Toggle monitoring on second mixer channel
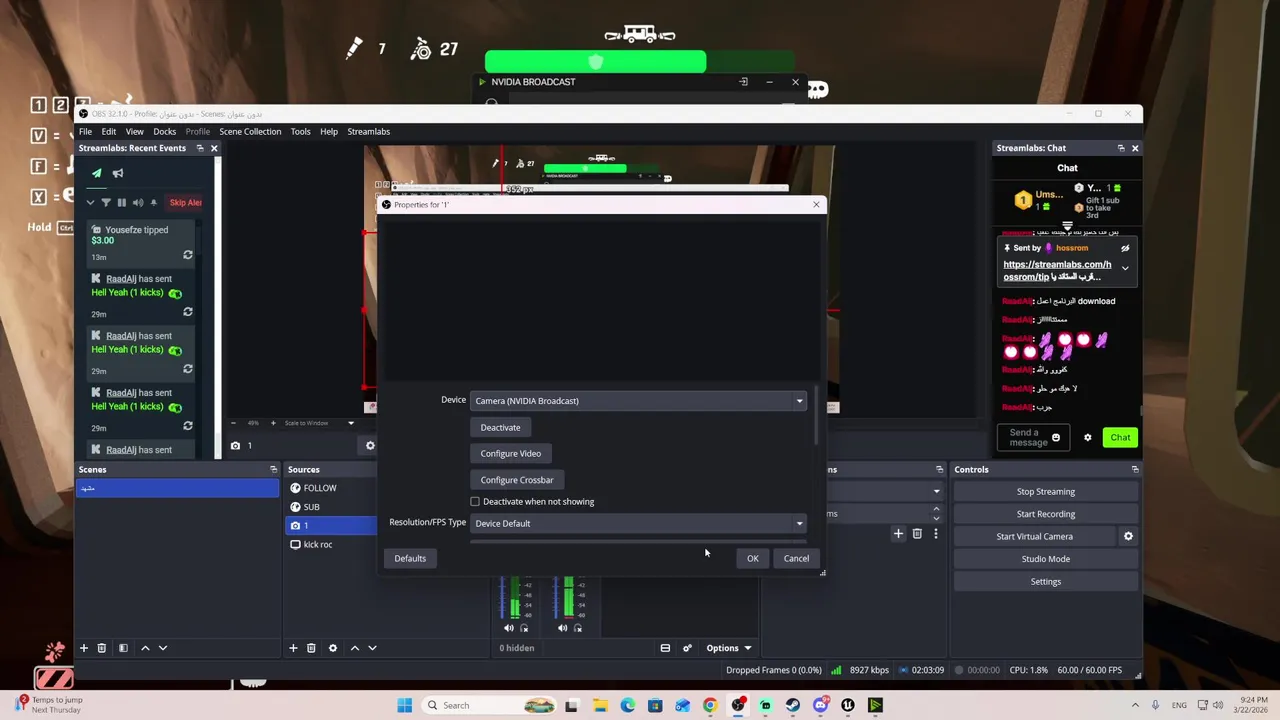Screen dimensions: 1280x720 pos(577,628)
